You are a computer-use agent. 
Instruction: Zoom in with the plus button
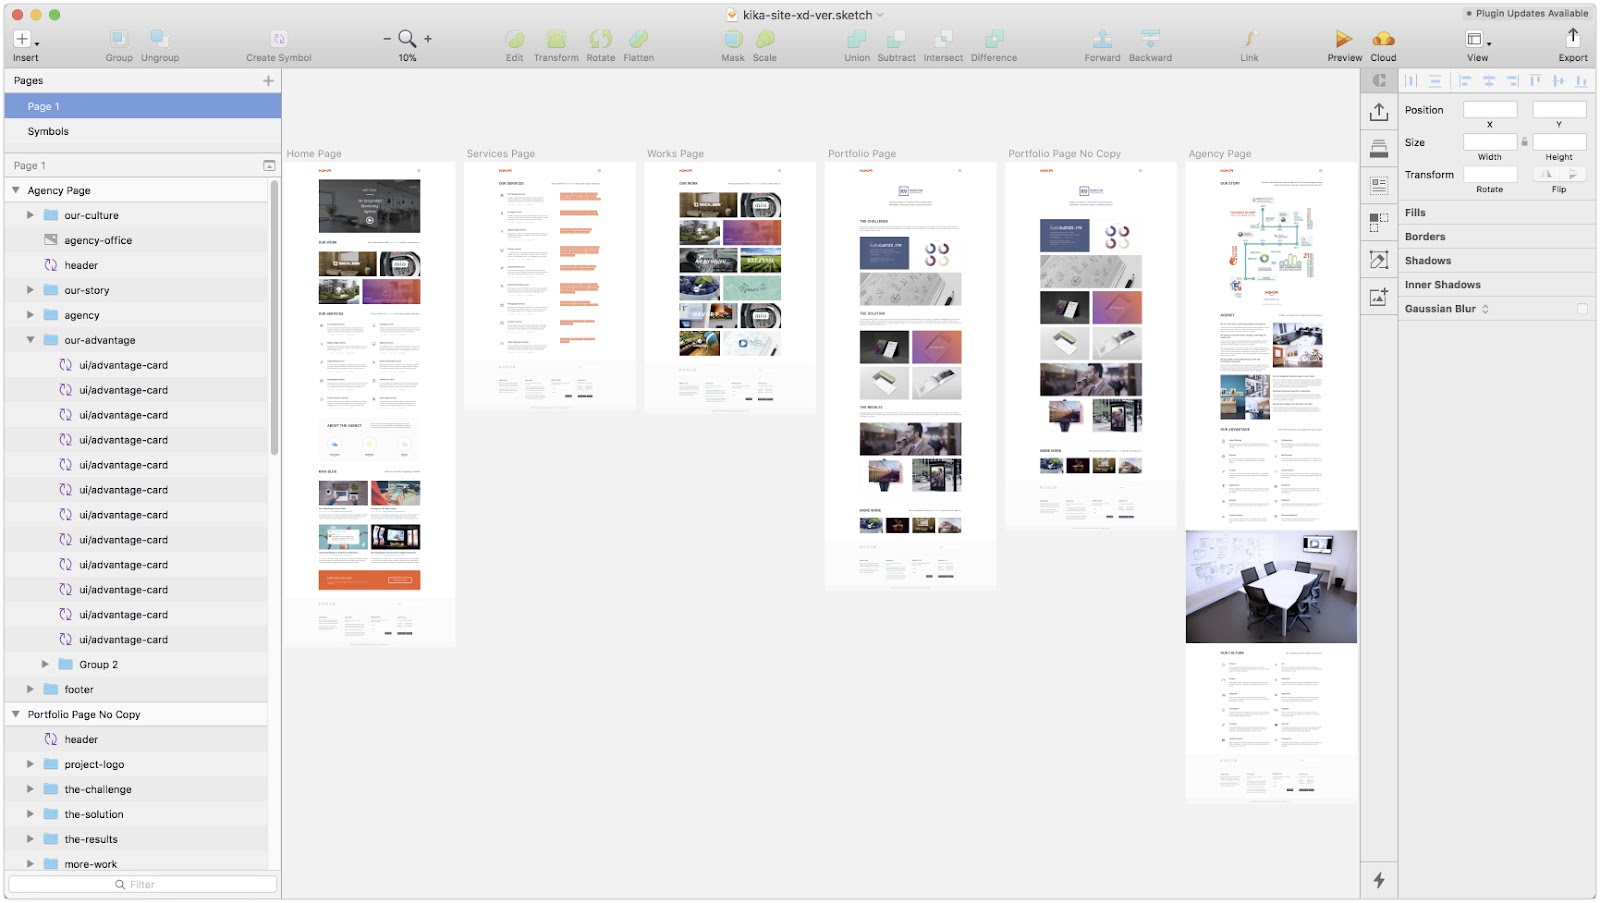[x=428, y=39]
